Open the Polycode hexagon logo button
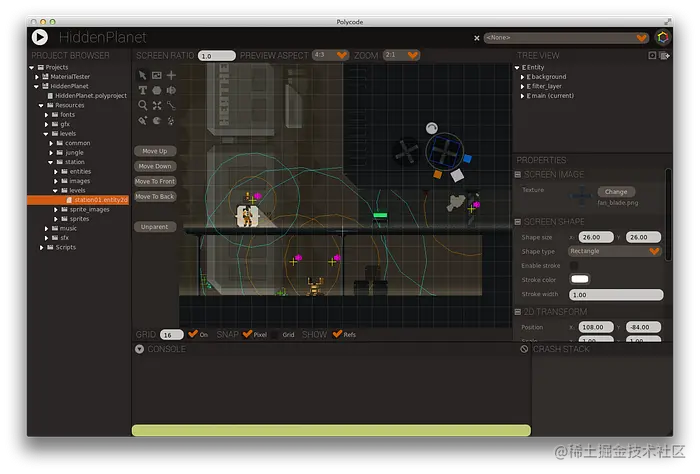 tap(663, 37)
